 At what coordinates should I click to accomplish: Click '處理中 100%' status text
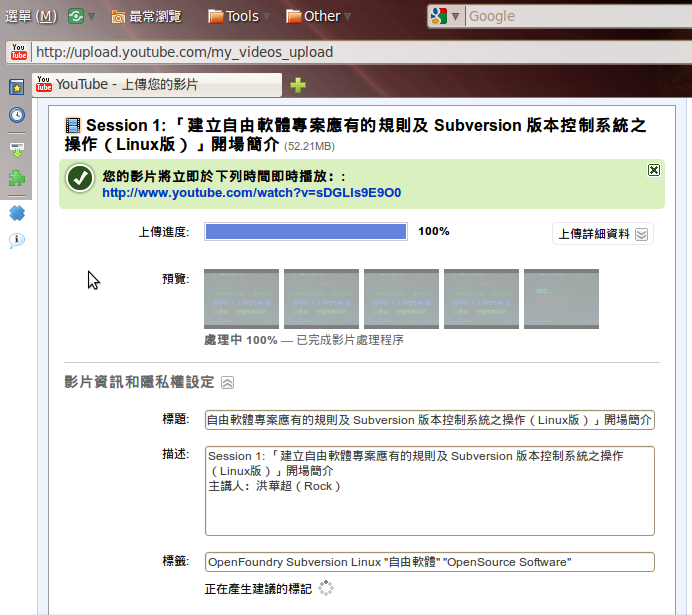coord(241,340)
